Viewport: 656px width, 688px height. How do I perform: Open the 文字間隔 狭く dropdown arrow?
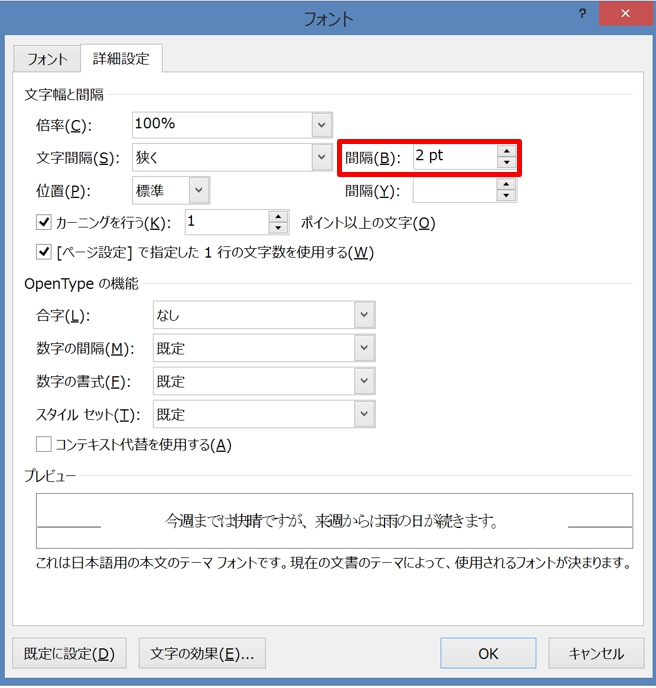(x=322, y=157)
